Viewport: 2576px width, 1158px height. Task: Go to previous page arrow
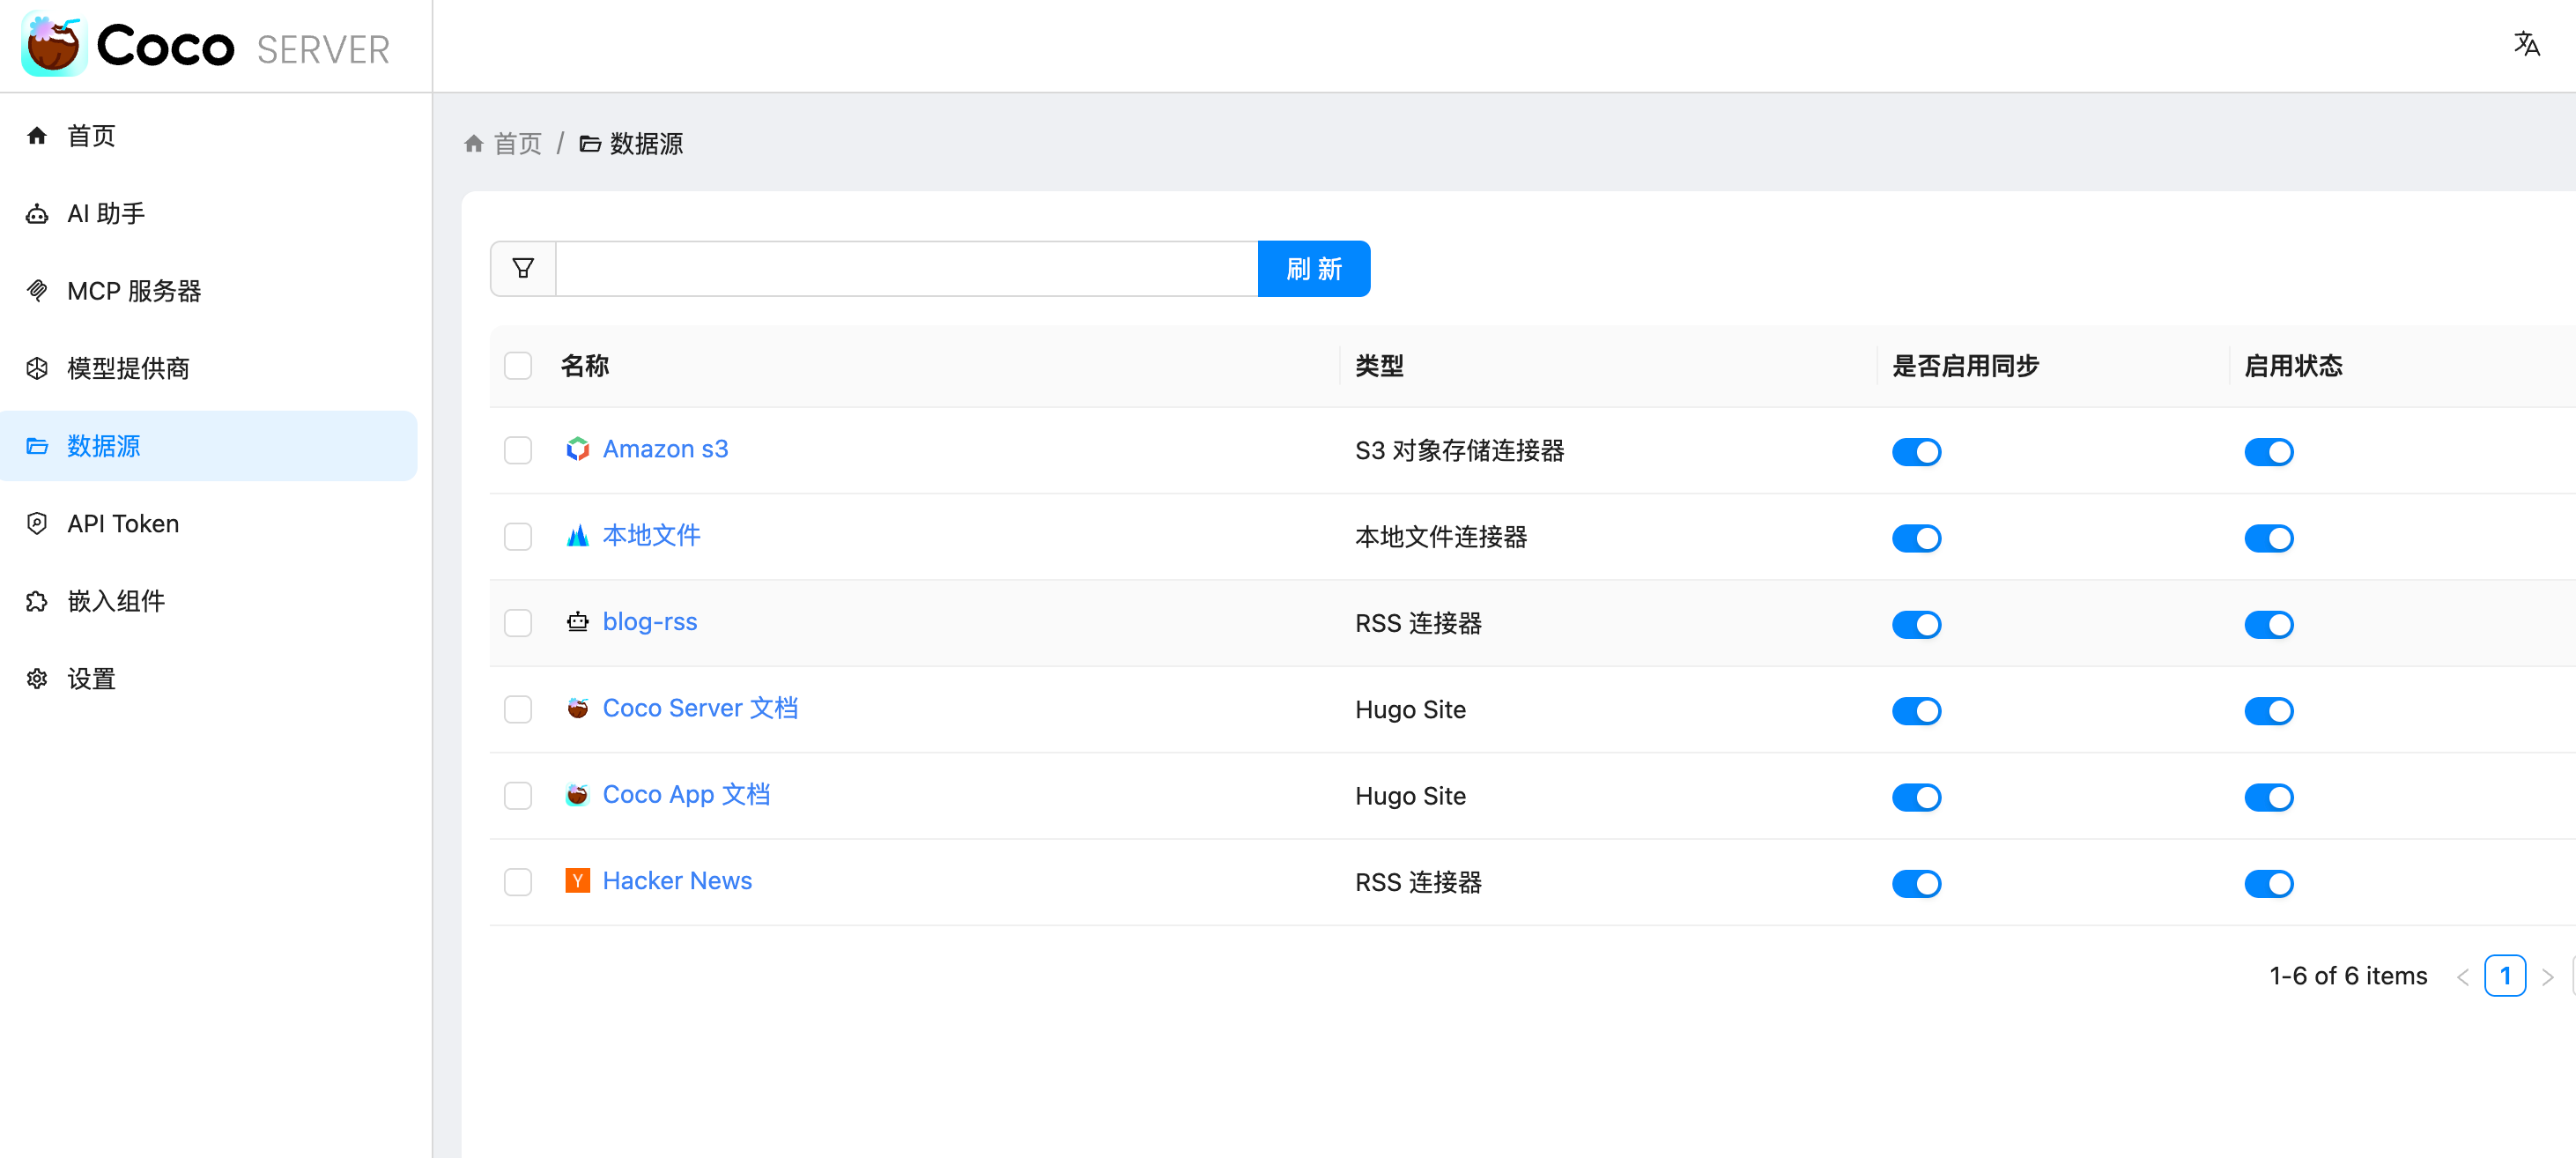pos(2462,977)
